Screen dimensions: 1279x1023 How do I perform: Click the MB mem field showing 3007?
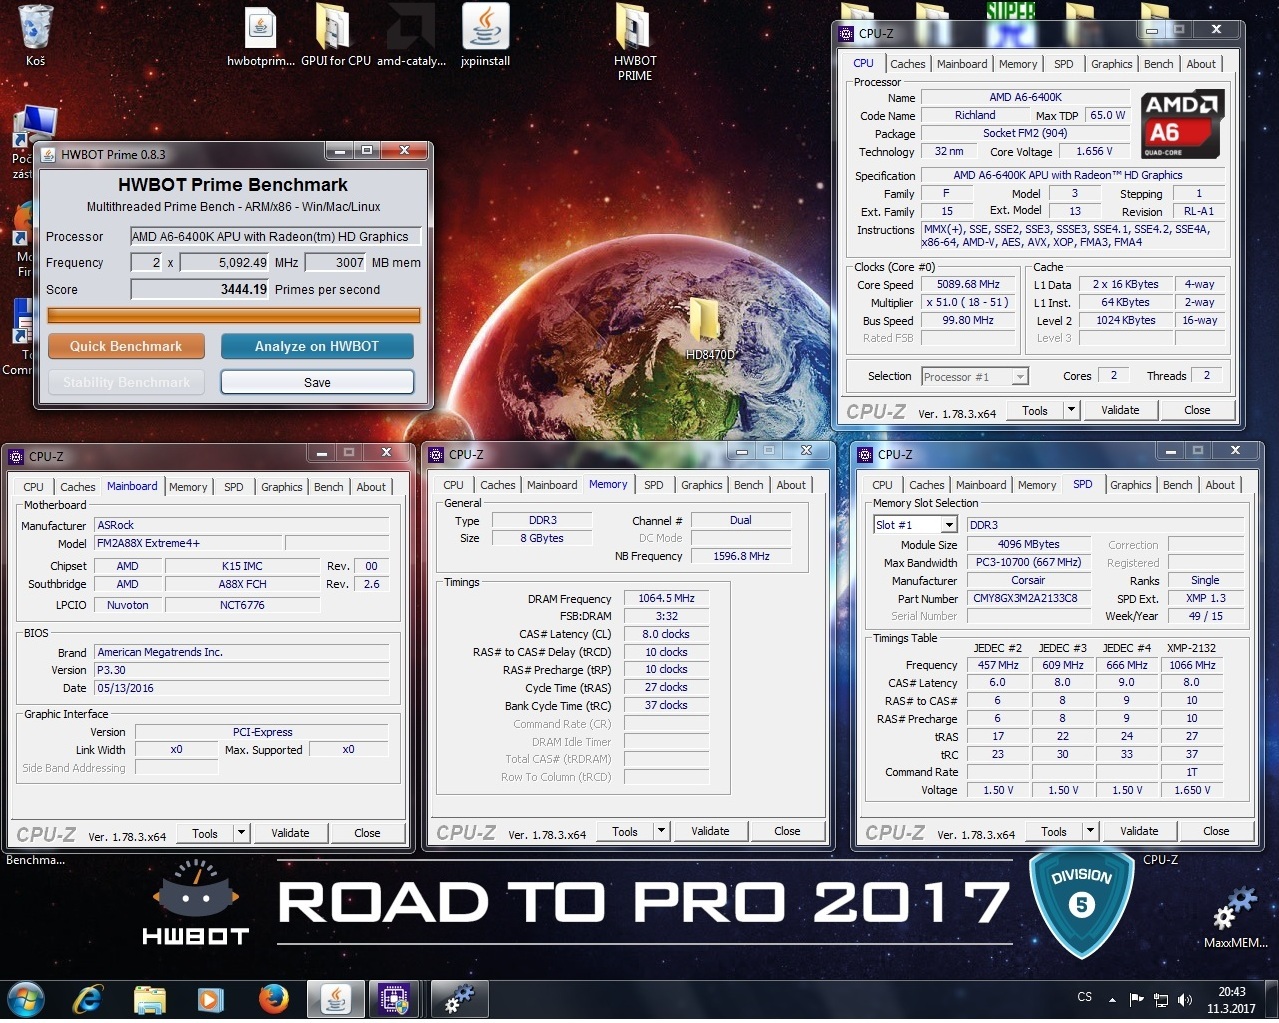335,263
